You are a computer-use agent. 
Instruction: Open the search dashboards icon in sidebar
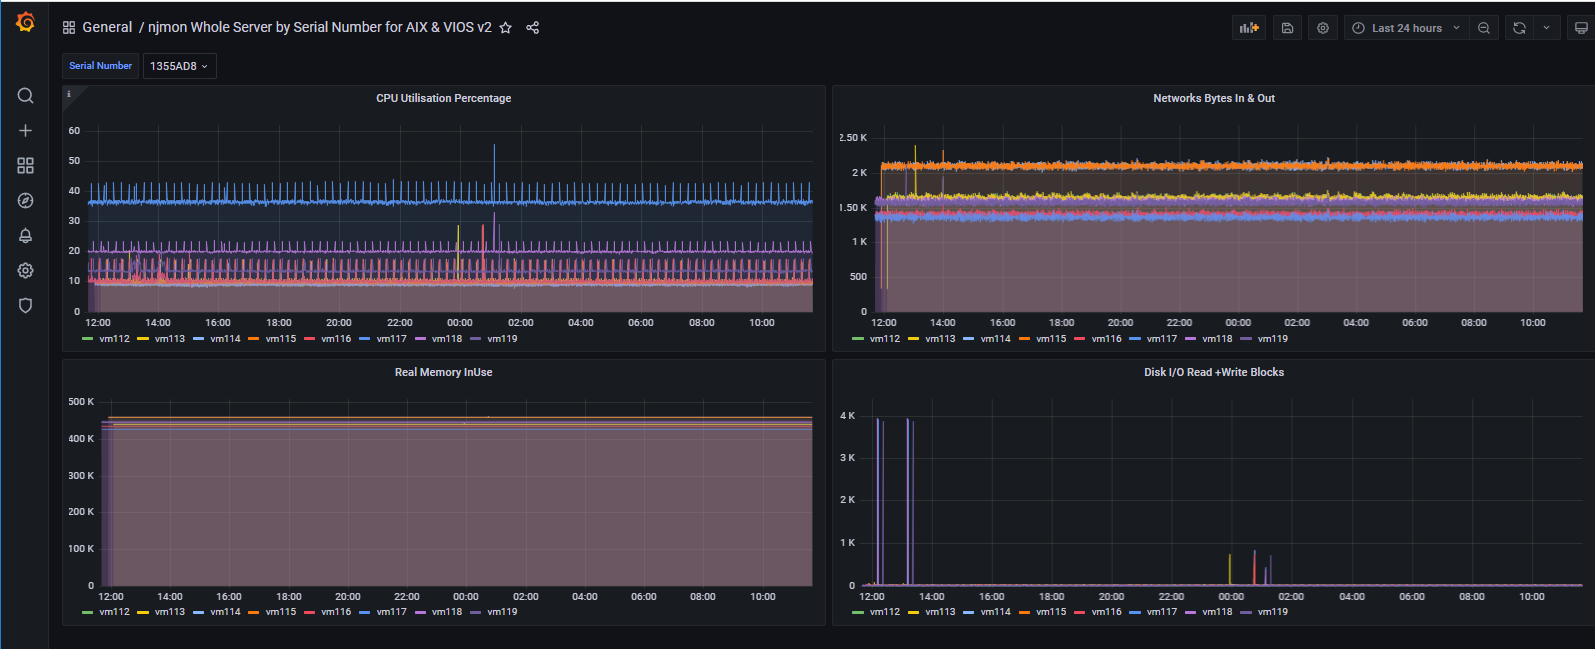26,96
